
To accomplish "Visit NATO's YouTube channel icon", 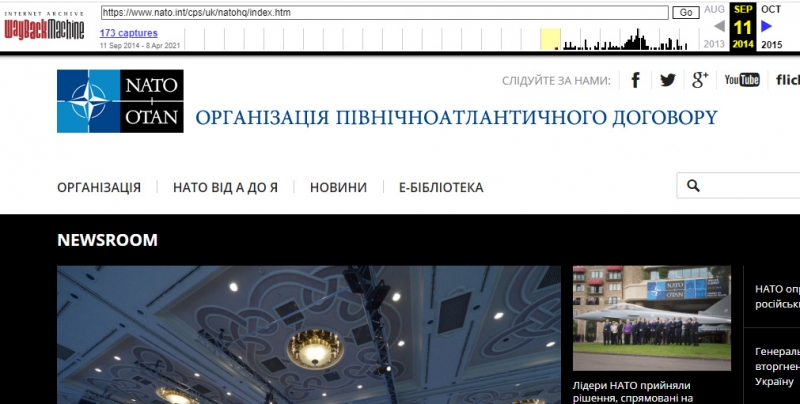I will (742, 80).
